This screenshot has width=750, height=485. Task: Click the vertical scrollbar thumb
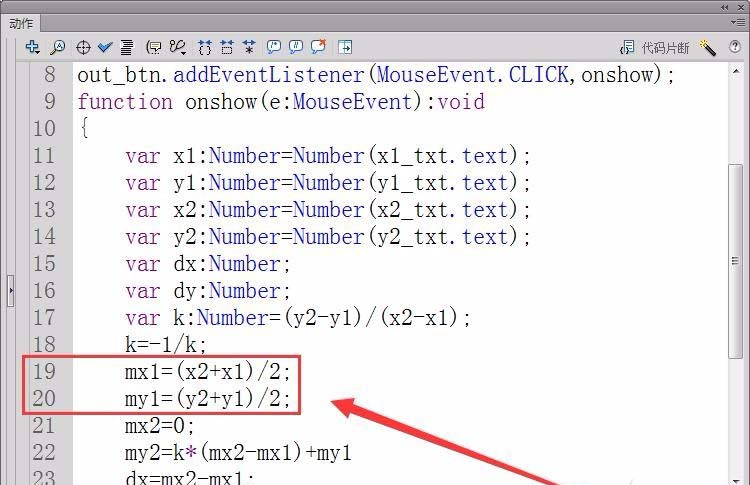736,261
